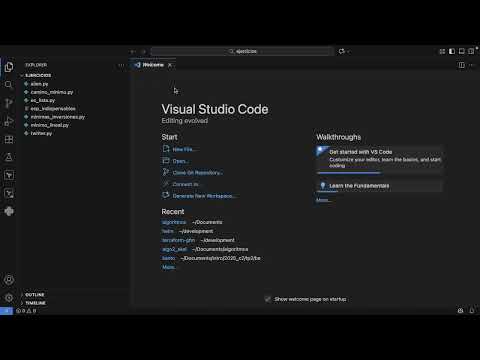Open the Python icon in activity bar
Image resolution: width=480 pixels, height=360 pixels.
(x=9, y=211)
